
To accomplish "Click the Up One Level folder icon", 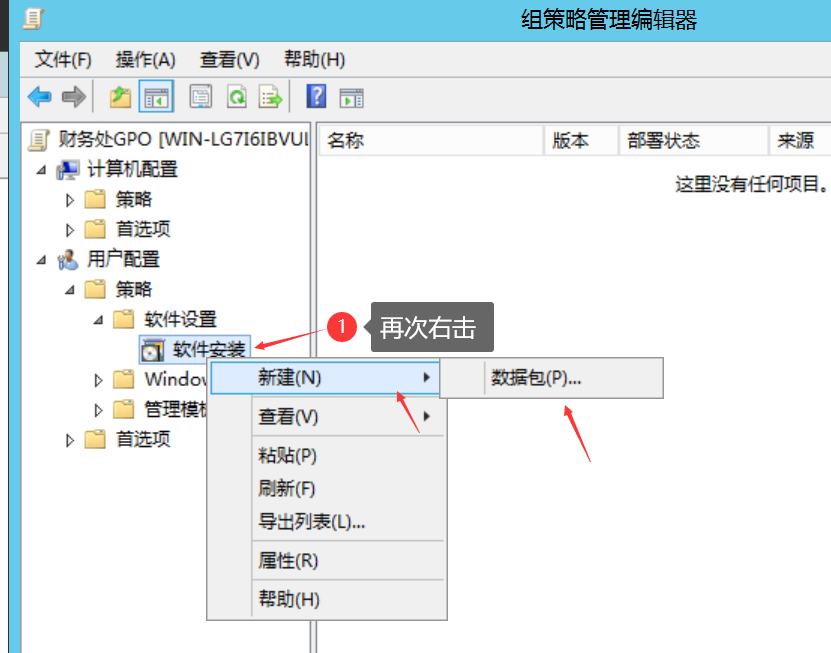I will point(120,97).
